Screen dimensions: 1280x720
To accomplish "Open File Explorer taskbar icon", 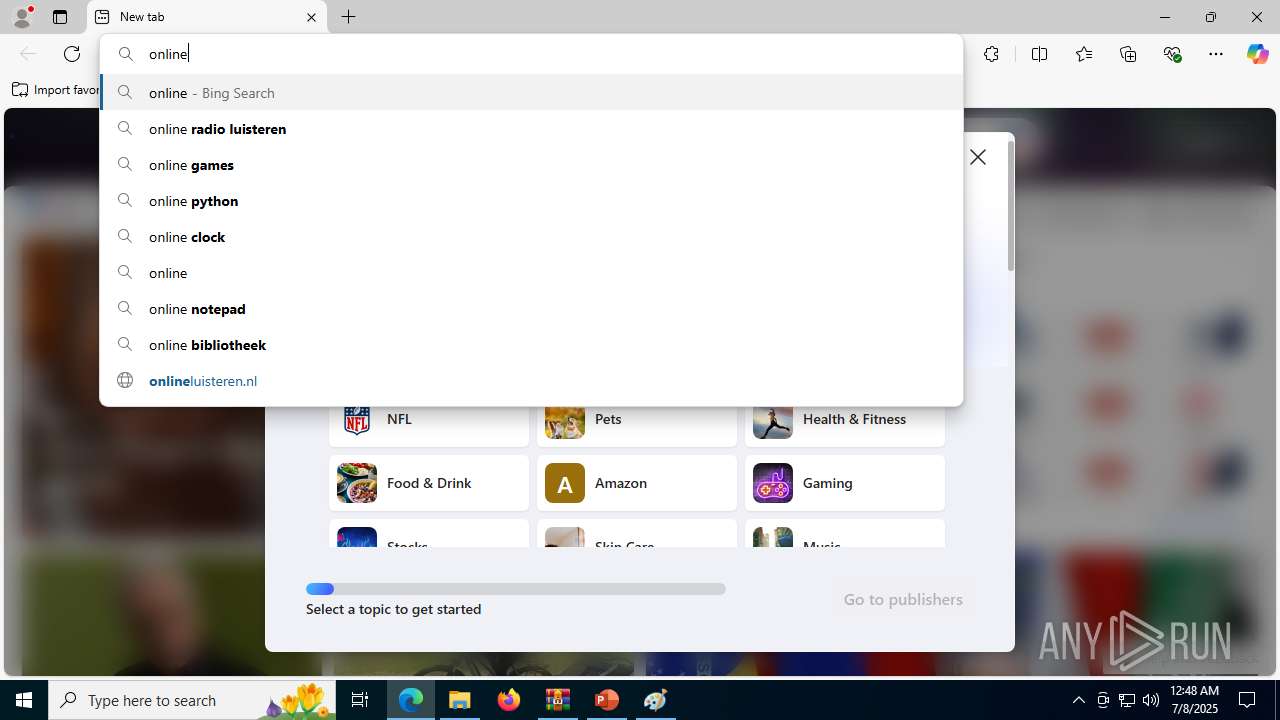I will pyautogui.click(x=460, y=700).
